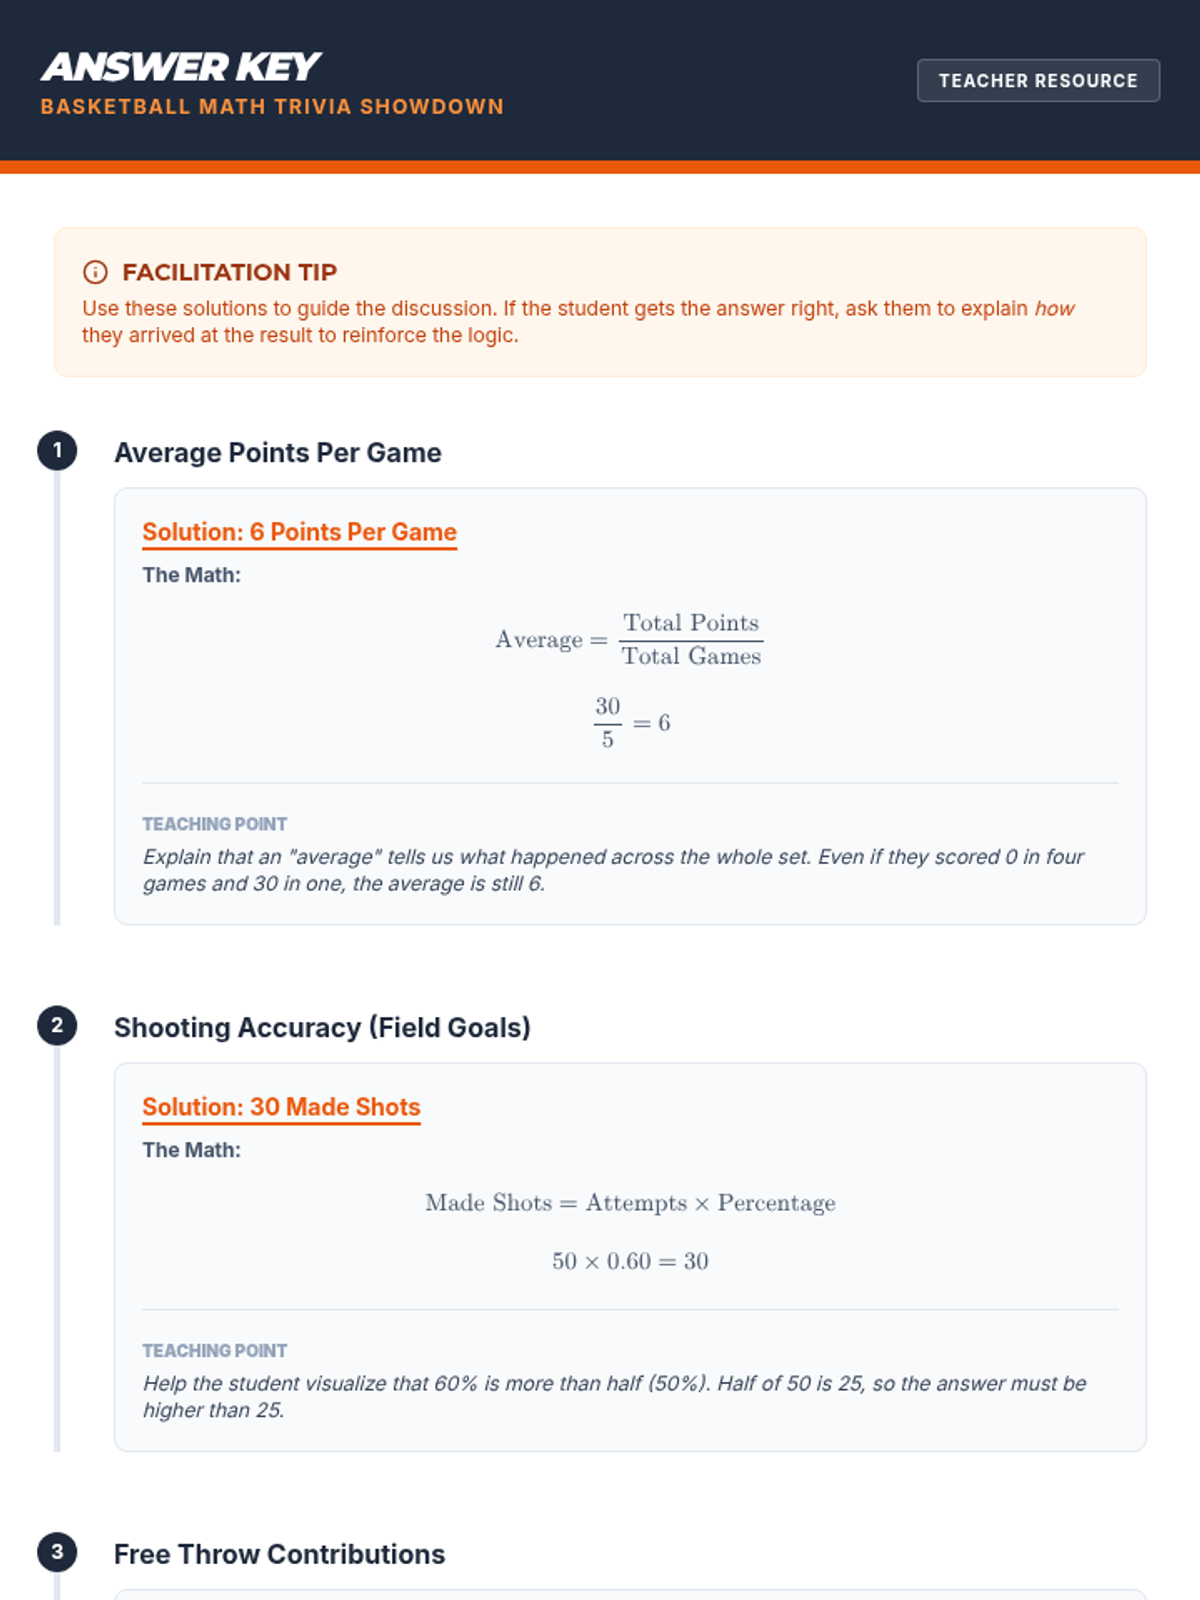Click the Answer Key title logo
Image resolution: width=1200 pixels, height=1600 pixels.
coord(181,67)
